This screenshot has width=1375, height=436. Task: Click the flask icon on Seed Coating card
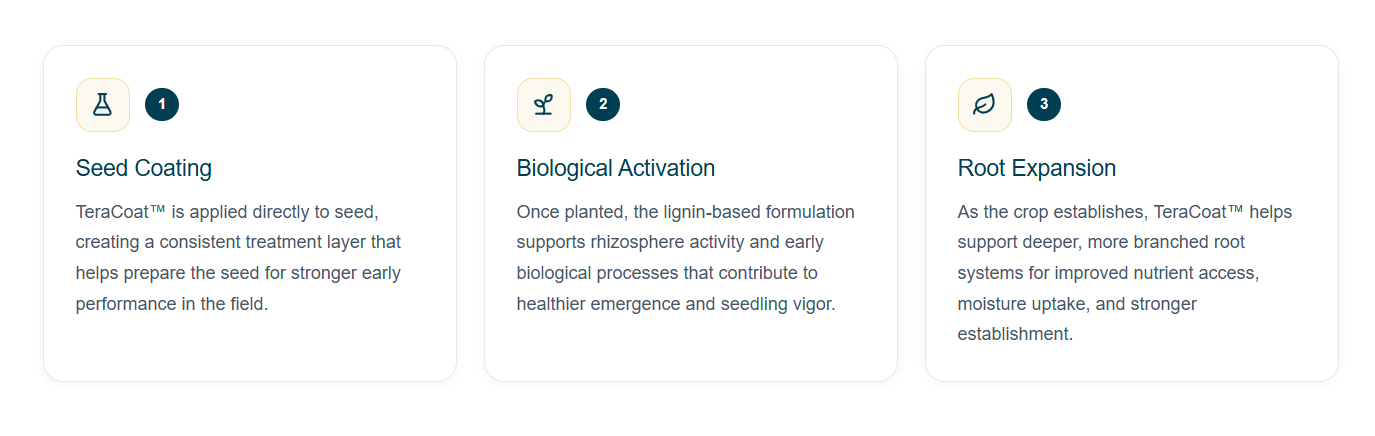[x=102, y=104]
